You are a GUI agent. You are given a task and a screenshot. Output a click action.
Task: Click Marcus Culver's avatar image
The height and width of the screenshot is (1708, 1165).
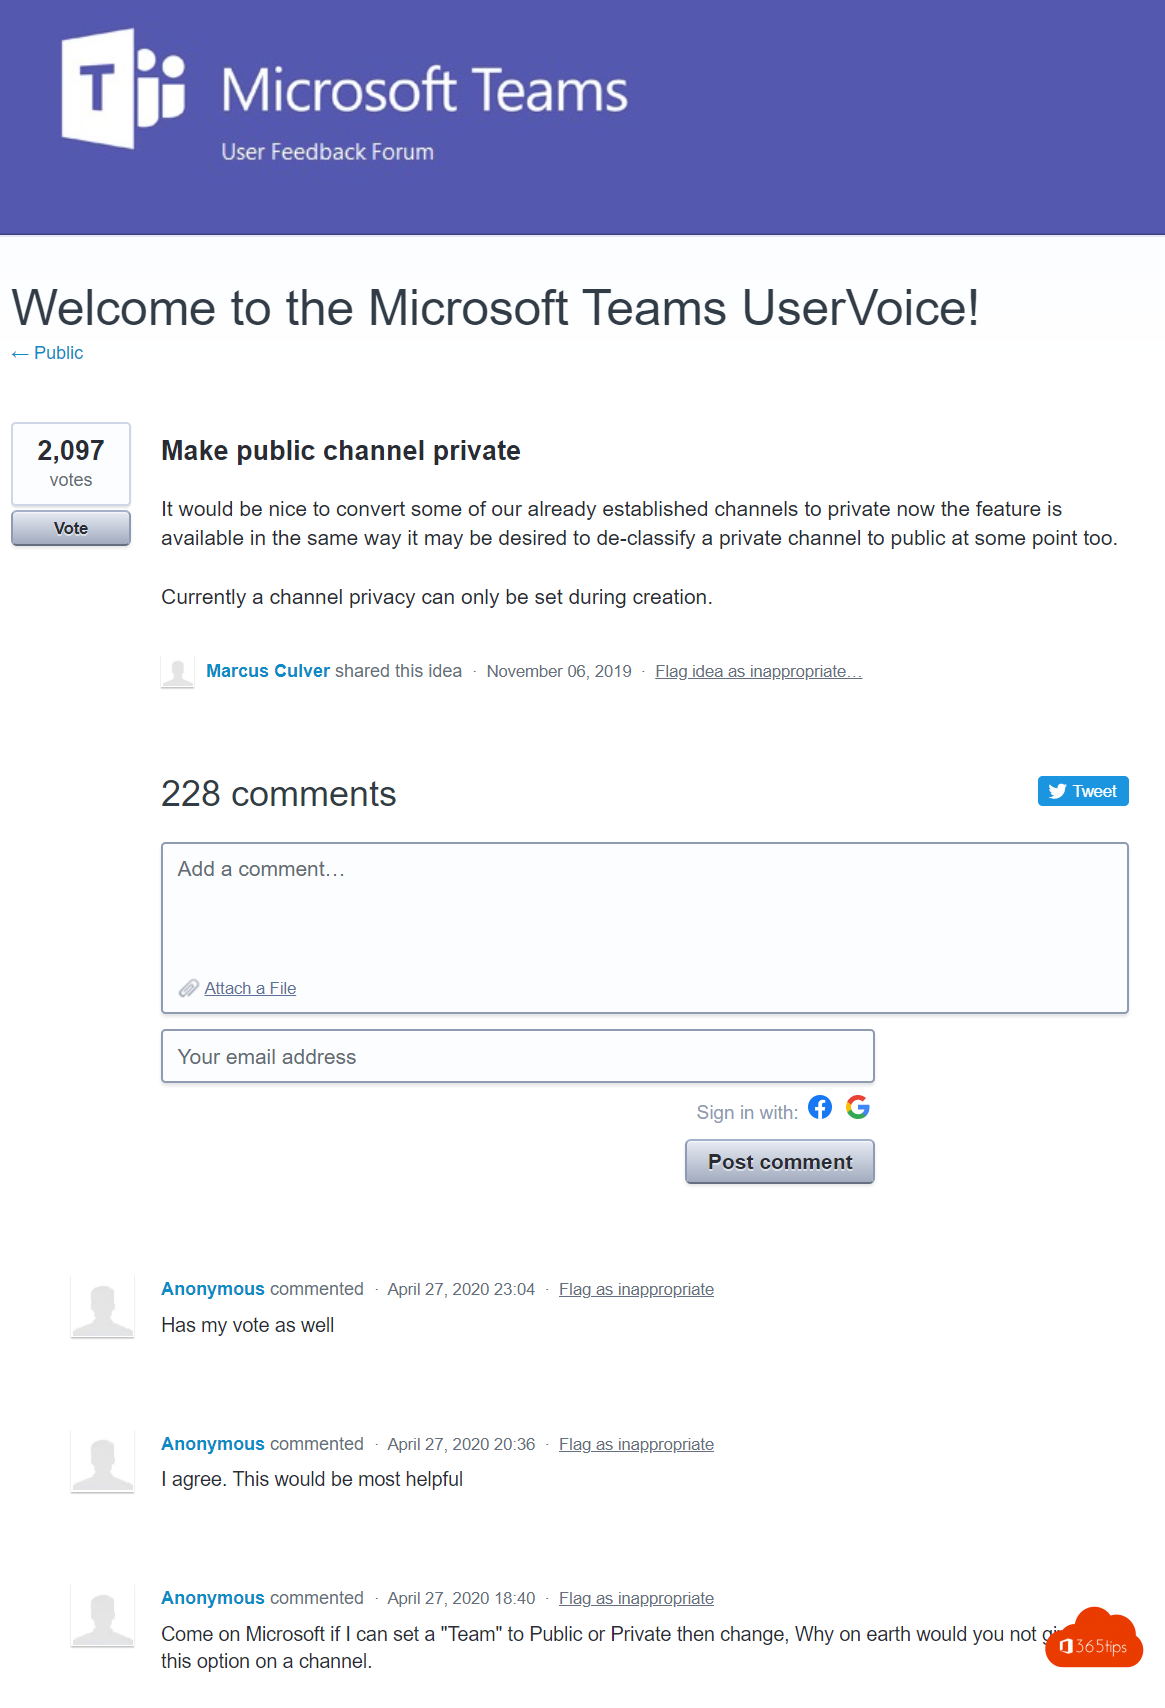click(x=178, y=672)
